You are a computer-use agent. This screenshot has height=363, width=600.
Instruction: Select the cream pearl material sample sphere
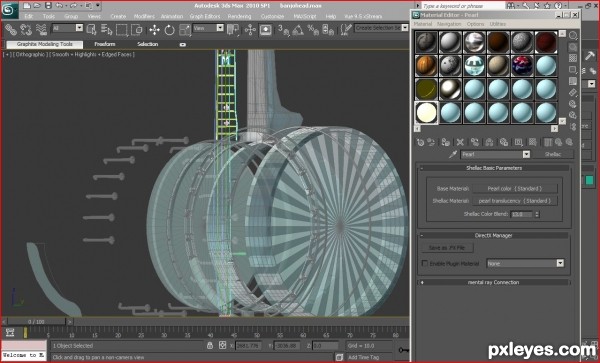tap(426, 112)
